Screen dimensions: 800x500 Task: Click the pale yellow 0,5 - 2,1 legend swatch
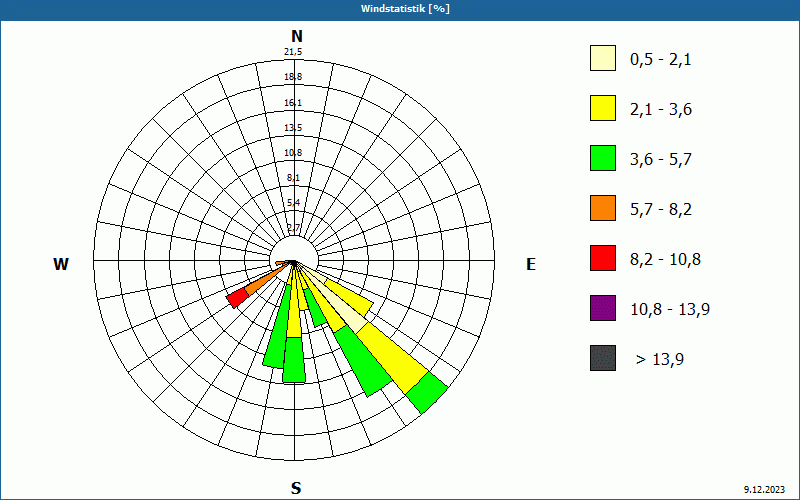click(603, 58)
